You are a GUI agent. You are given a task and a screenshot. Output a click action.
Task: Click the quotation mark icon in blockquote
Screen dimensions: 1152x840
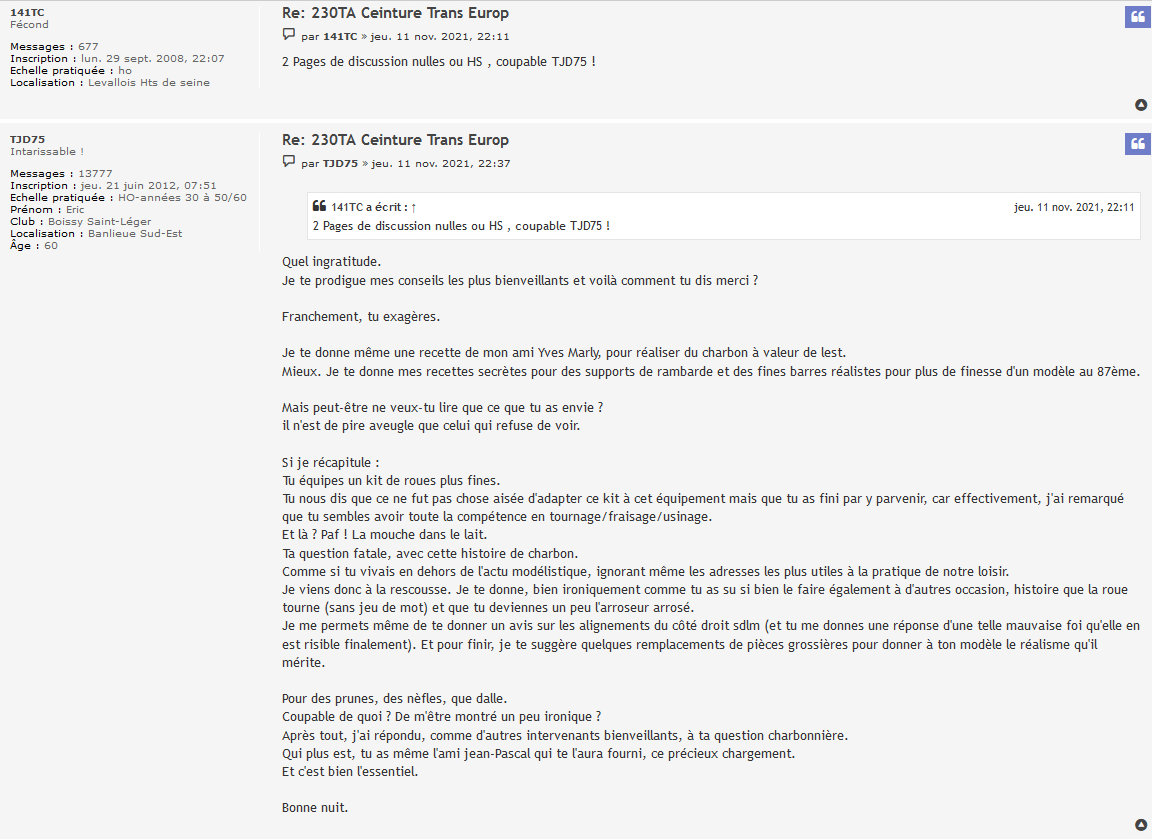click(319, 207)
